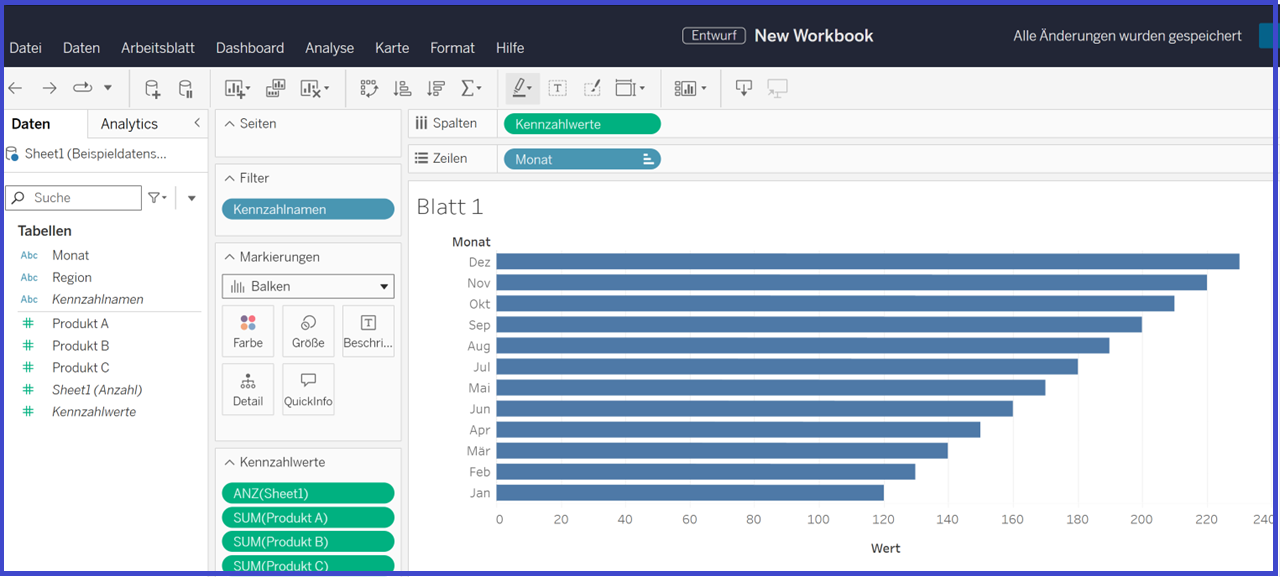The image size is (1280, 577).
Task: Add a new data source via cylinder-plus icon
Action: [x=152, y=89]
